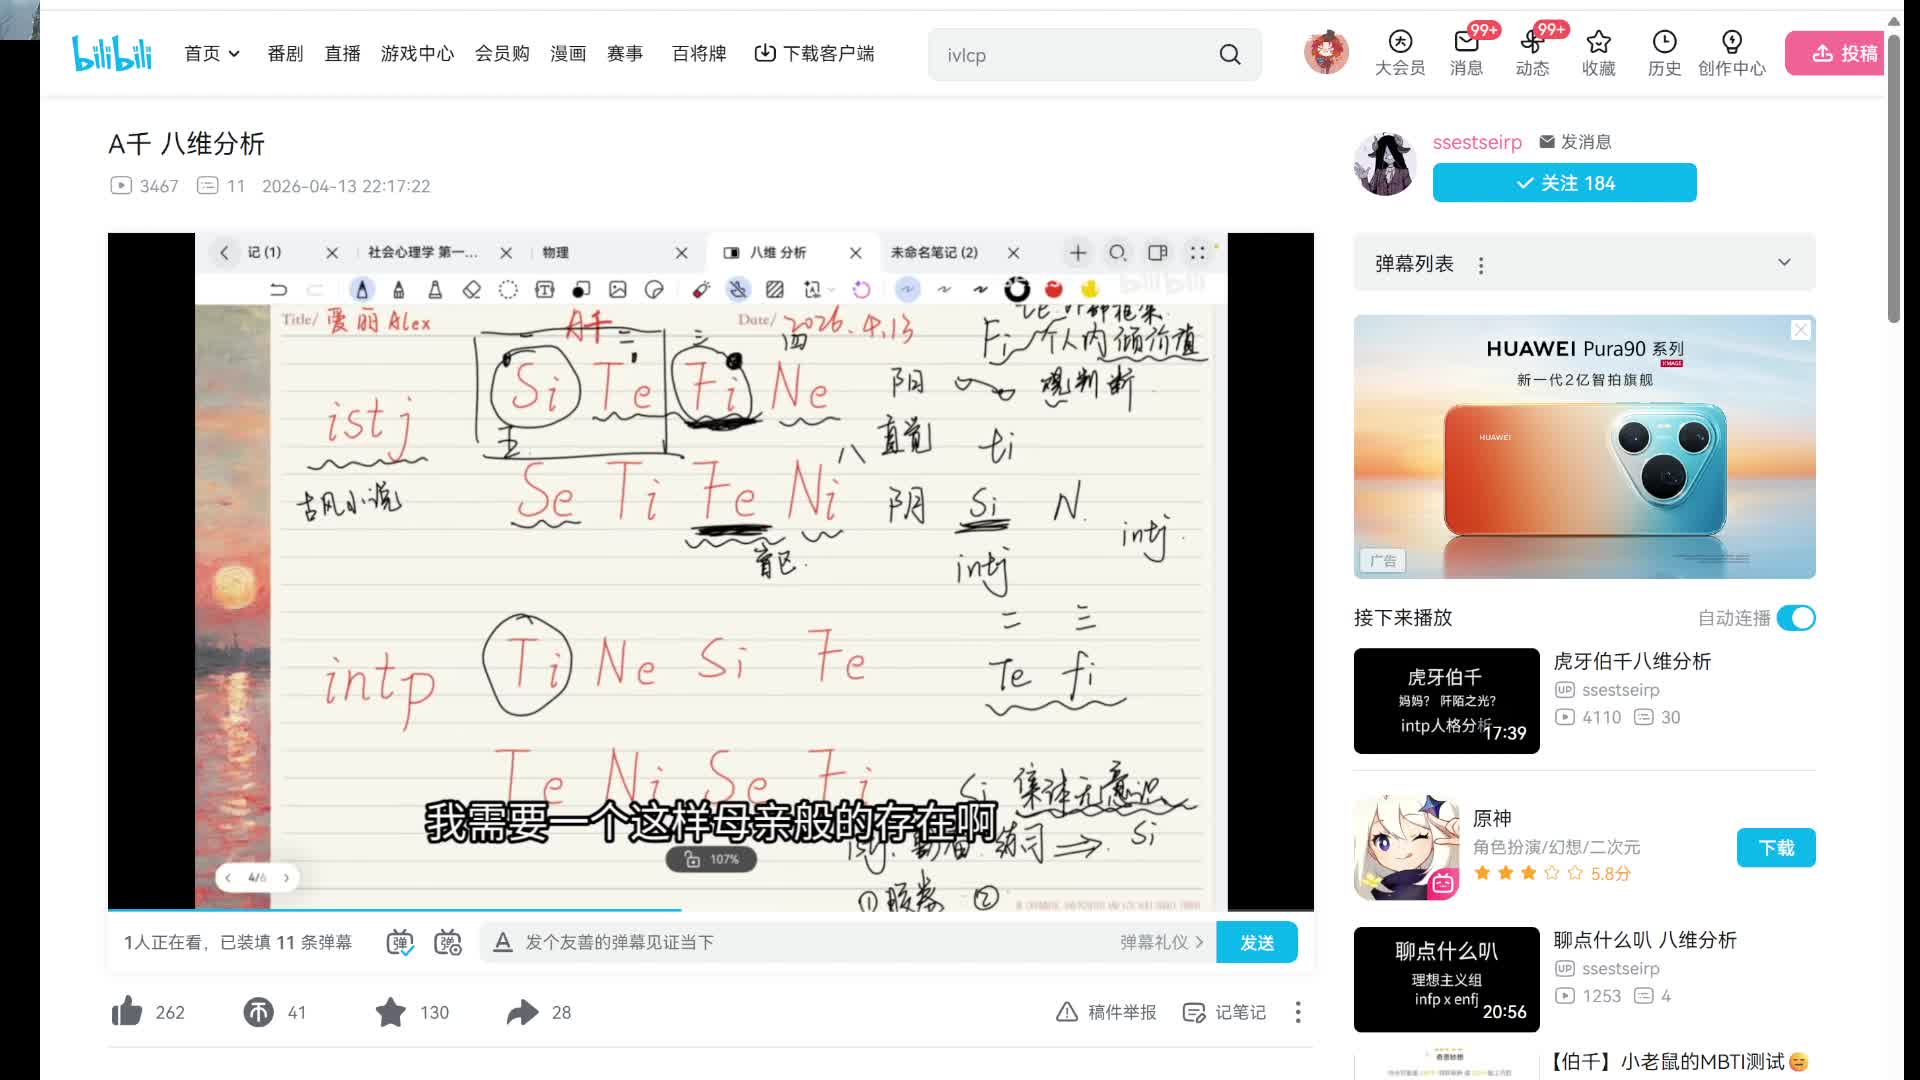This screenshot has height=1080, width=1920.
Task: Open danmaku settings toggle icon
Action: [x=448, y=942]
